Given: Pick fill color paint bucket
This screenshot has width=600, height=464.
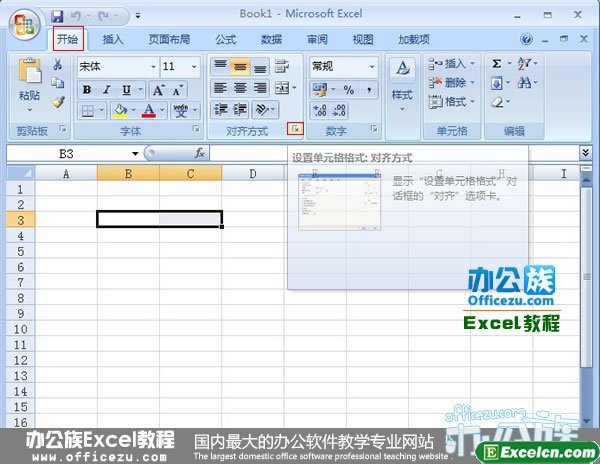Looking at the screenshot, I should (120, 111).
